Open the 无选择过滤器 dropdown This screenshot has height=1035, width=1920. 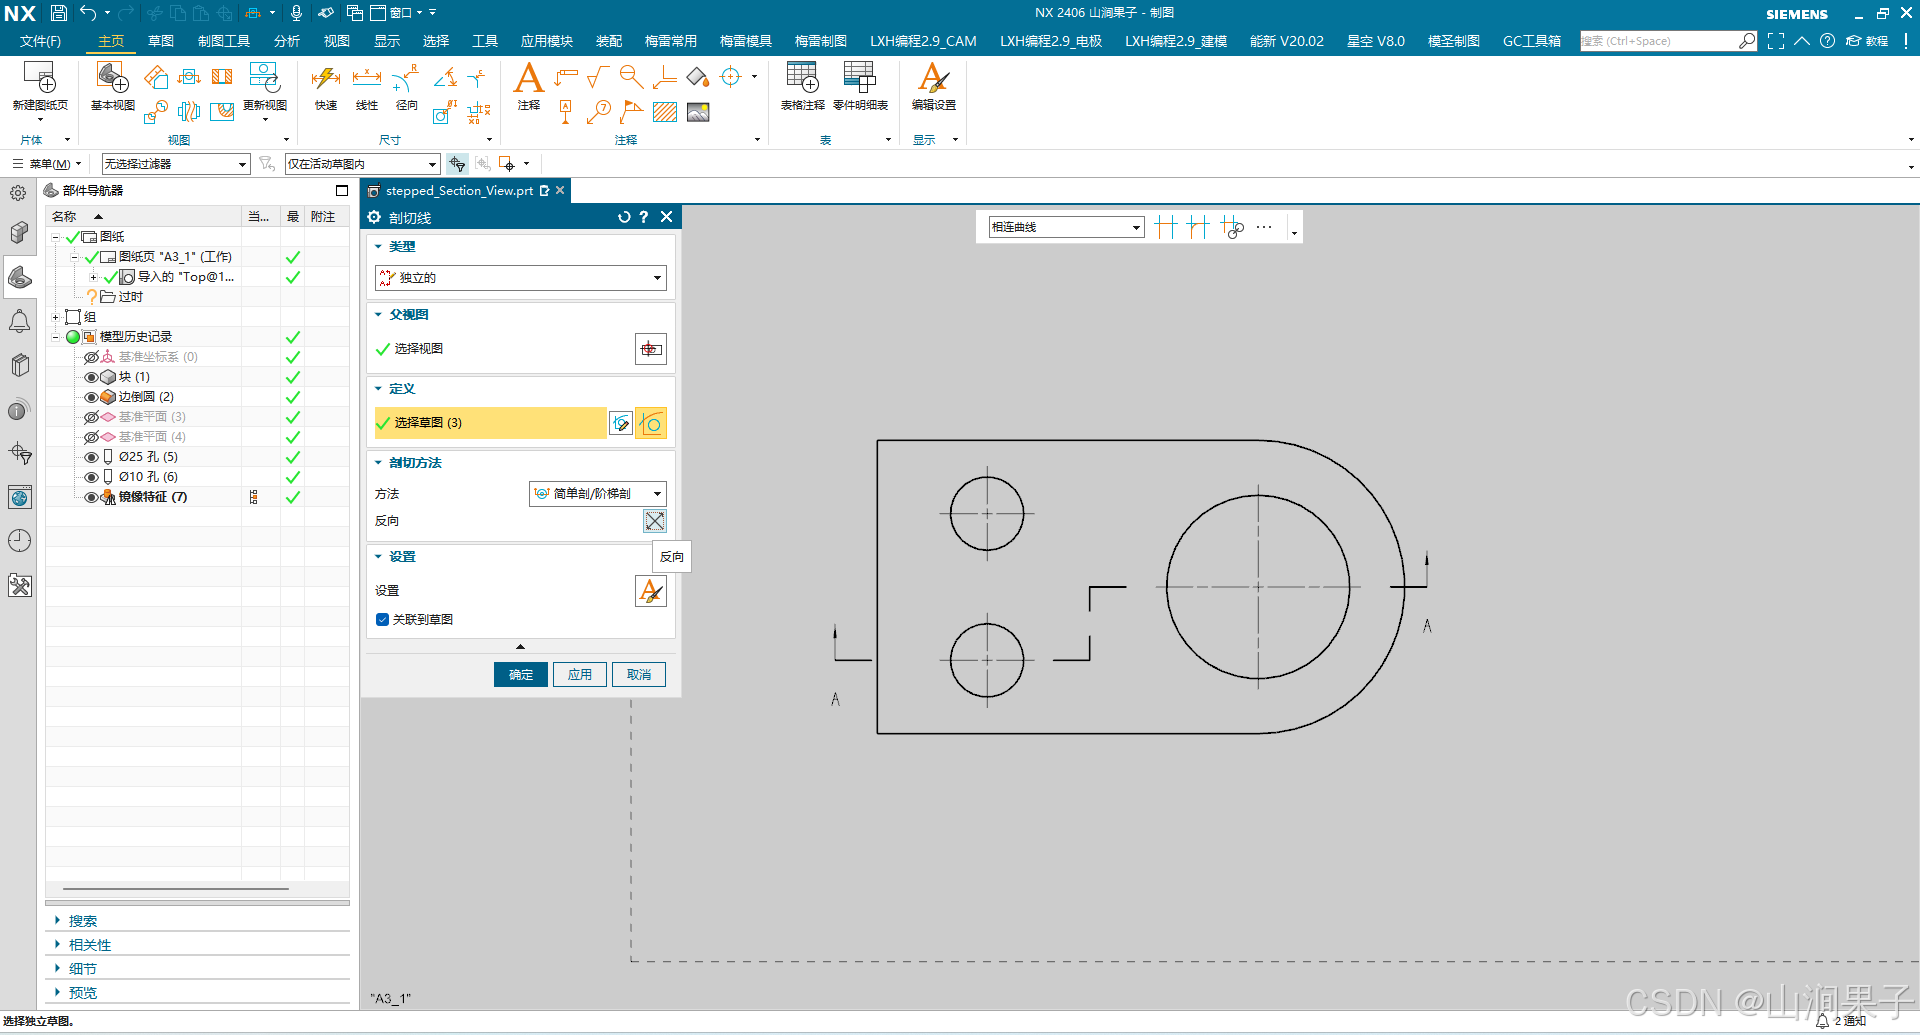(x=175, y=164)
